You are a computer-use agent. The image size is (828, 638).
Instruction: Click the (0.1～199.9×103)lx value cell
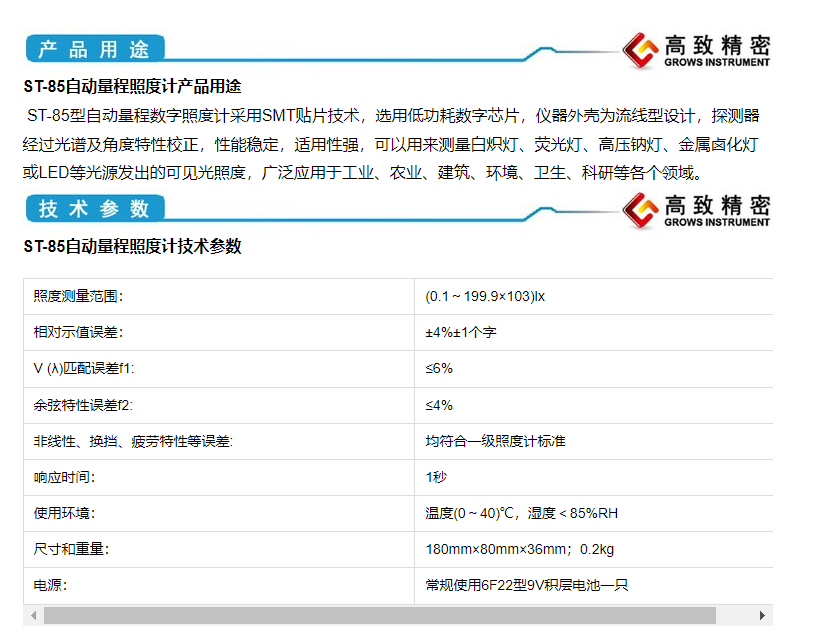click(485, 296)
